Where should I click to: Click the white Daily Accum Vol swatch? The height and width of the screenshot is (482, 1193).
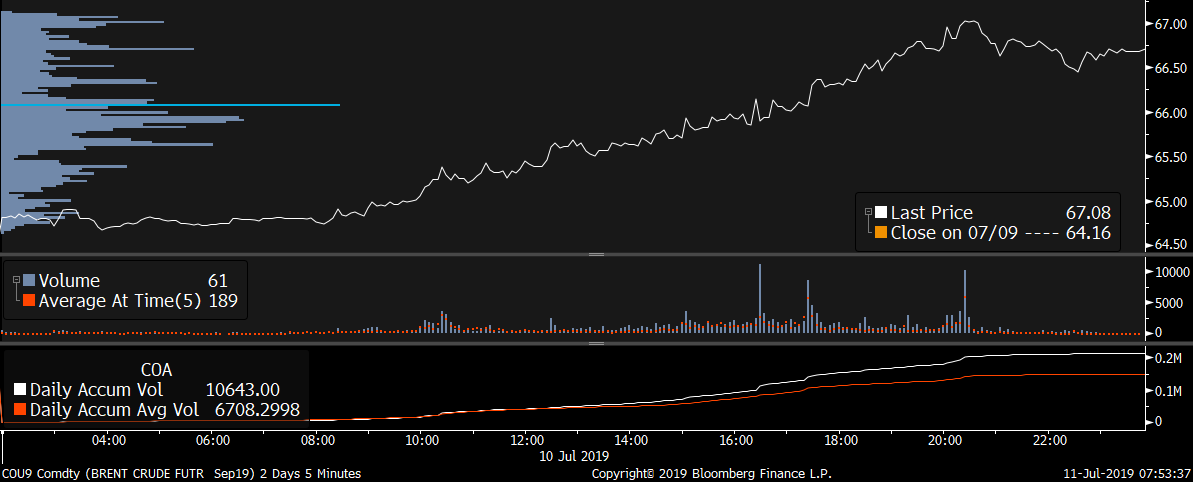[x=20, y=391]
